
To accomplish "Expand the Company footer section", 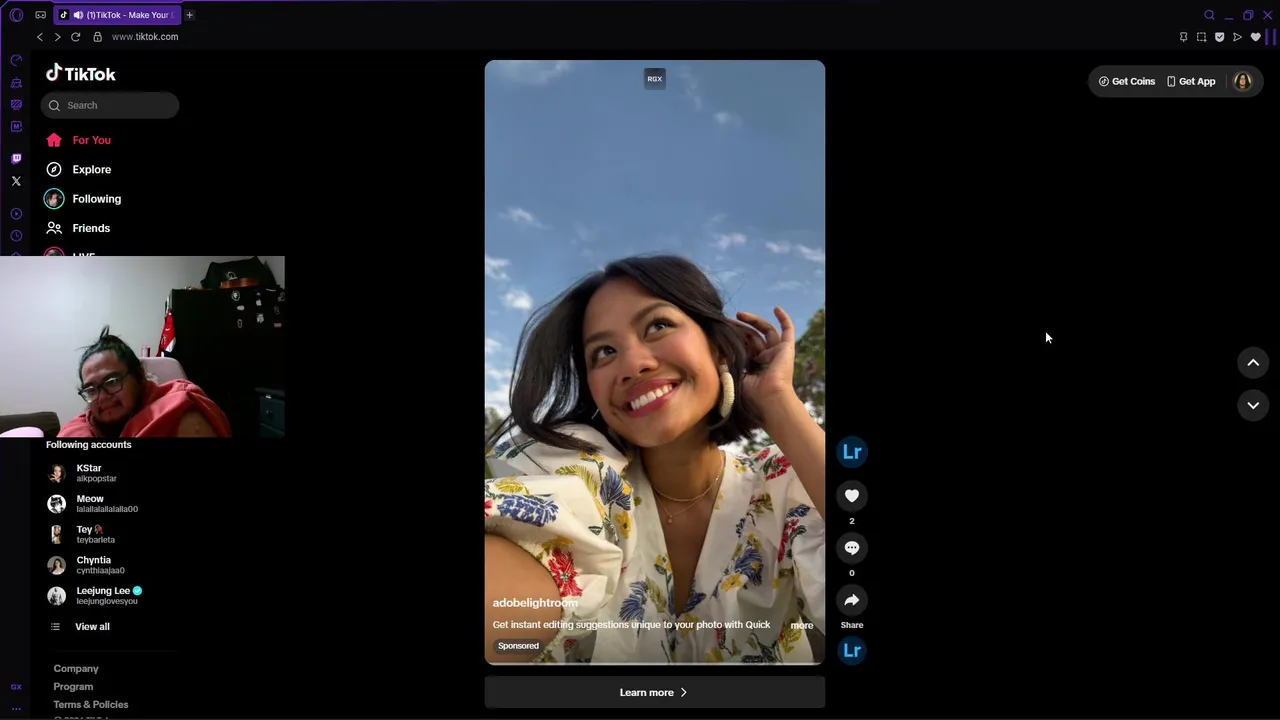I will pos(76,669).
